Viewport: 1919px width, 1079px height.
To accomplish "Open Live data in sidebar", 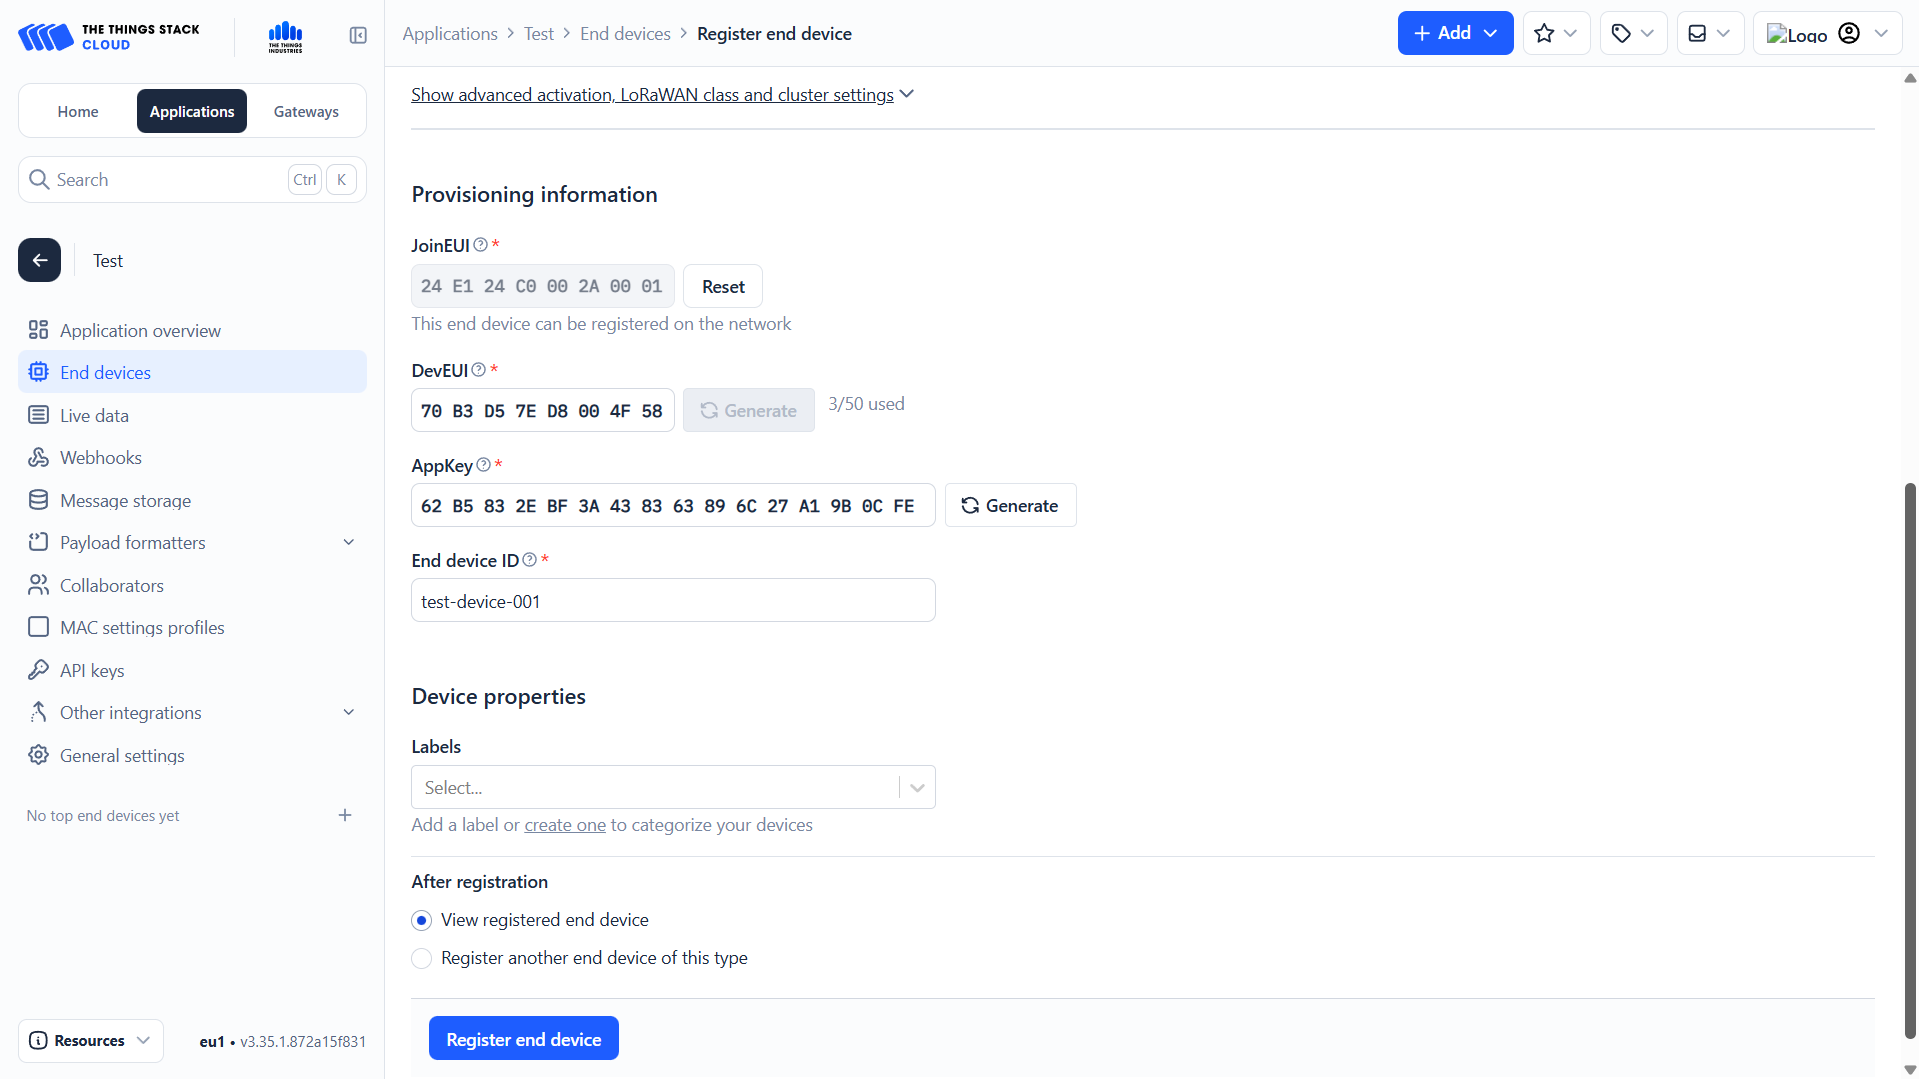I will (x=94, y=416).
